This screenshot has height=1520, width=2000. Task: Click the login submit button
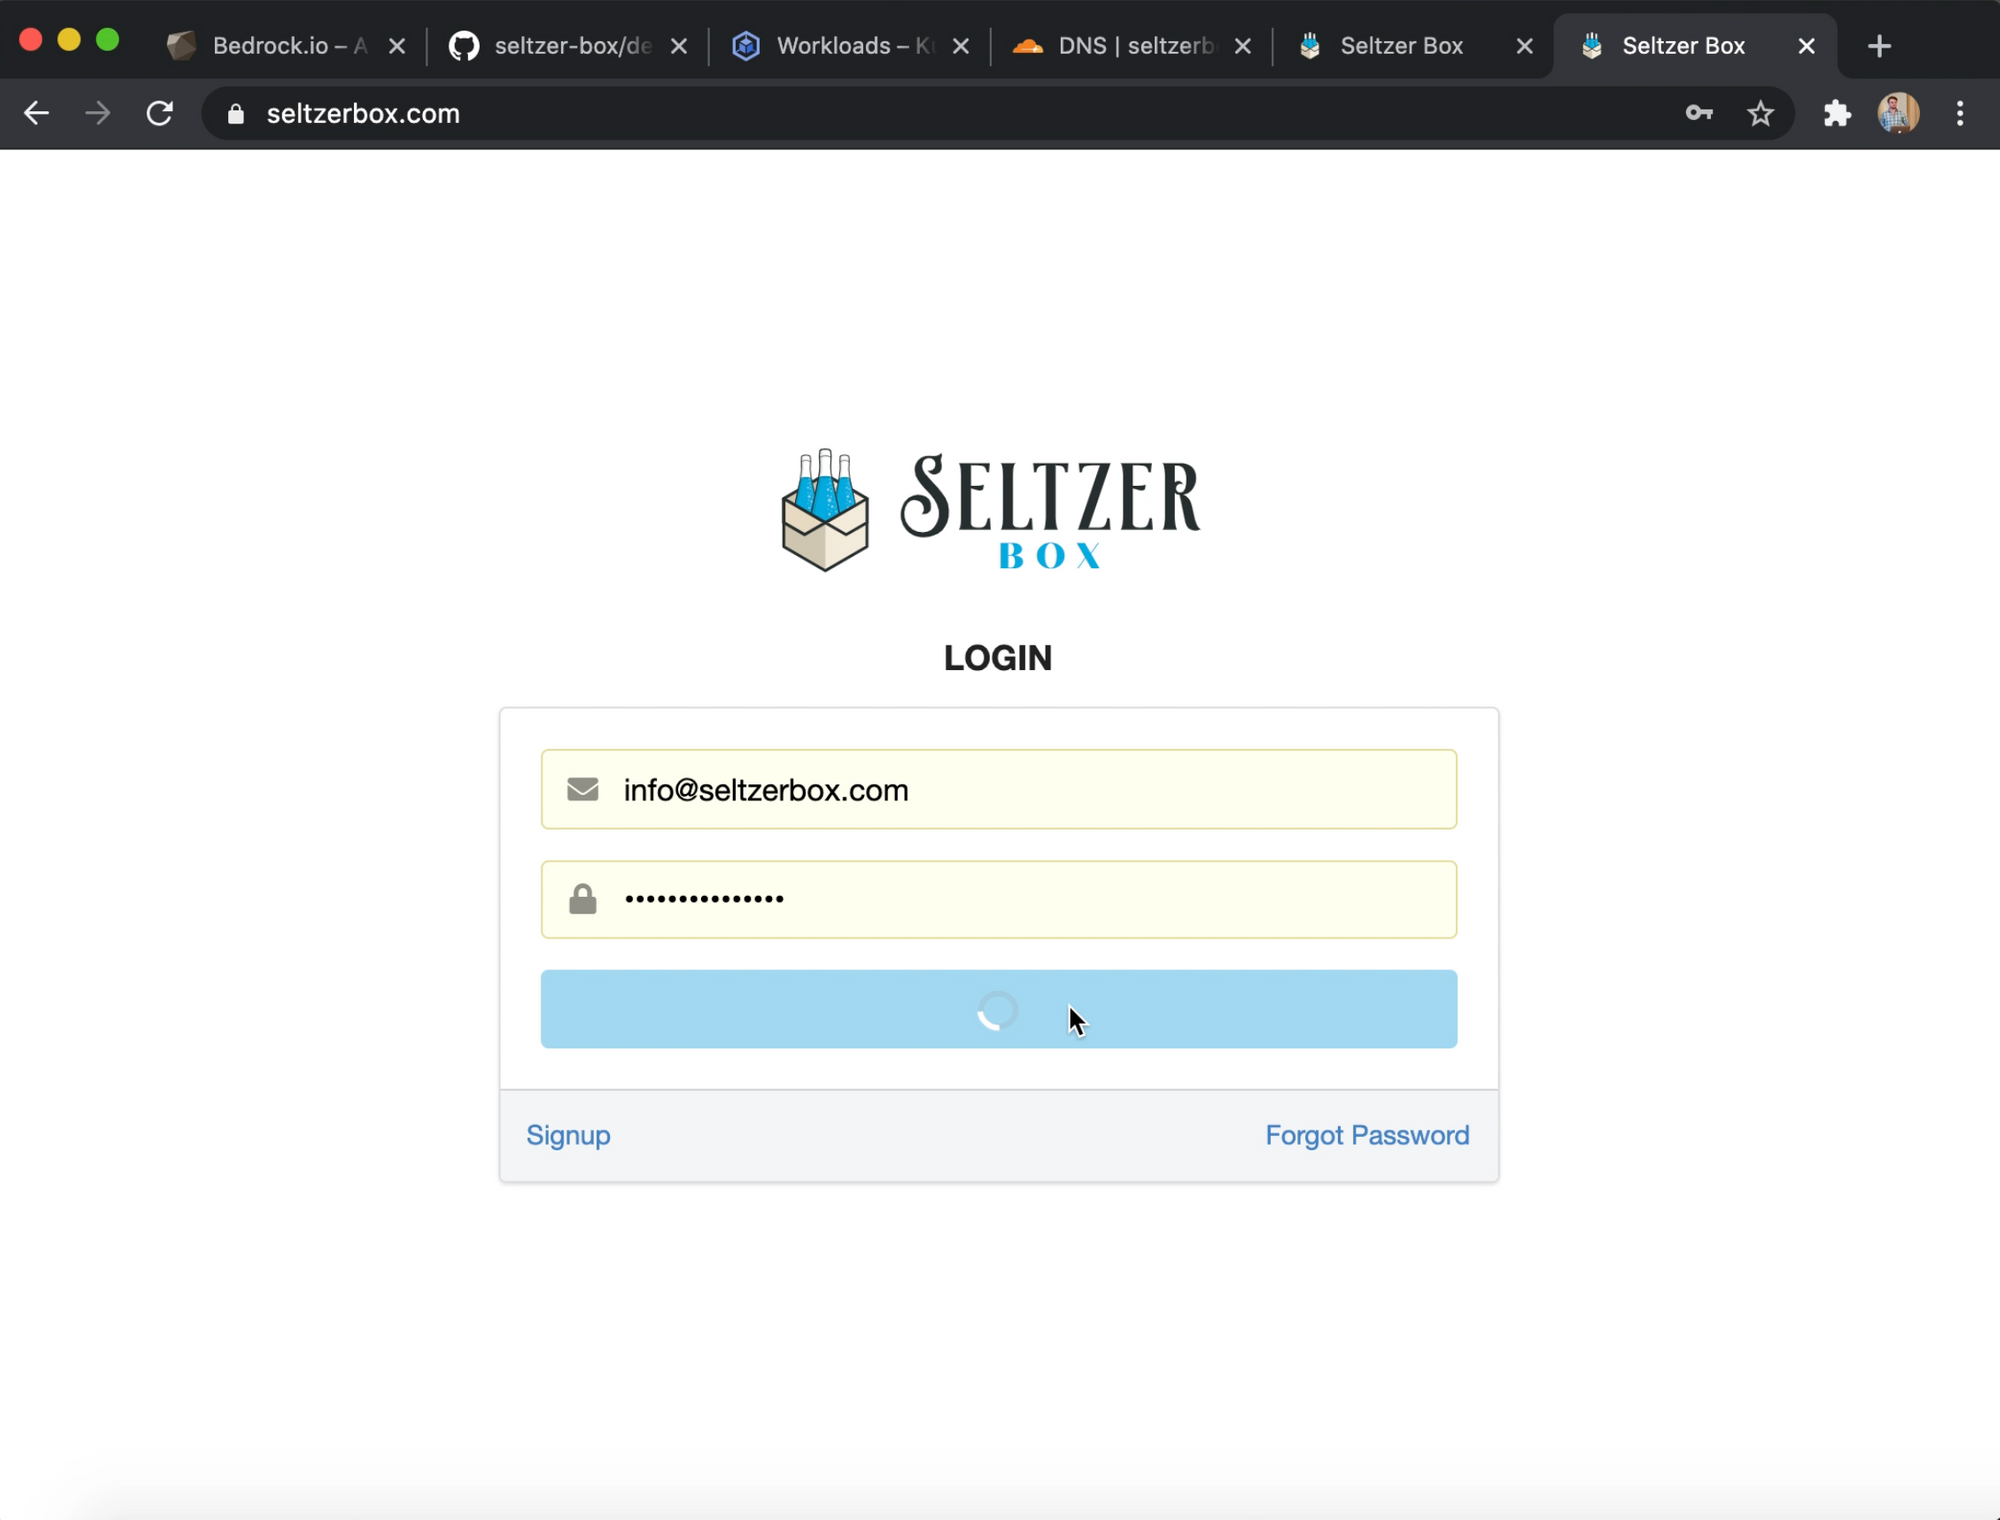[x=998, y=1007]
